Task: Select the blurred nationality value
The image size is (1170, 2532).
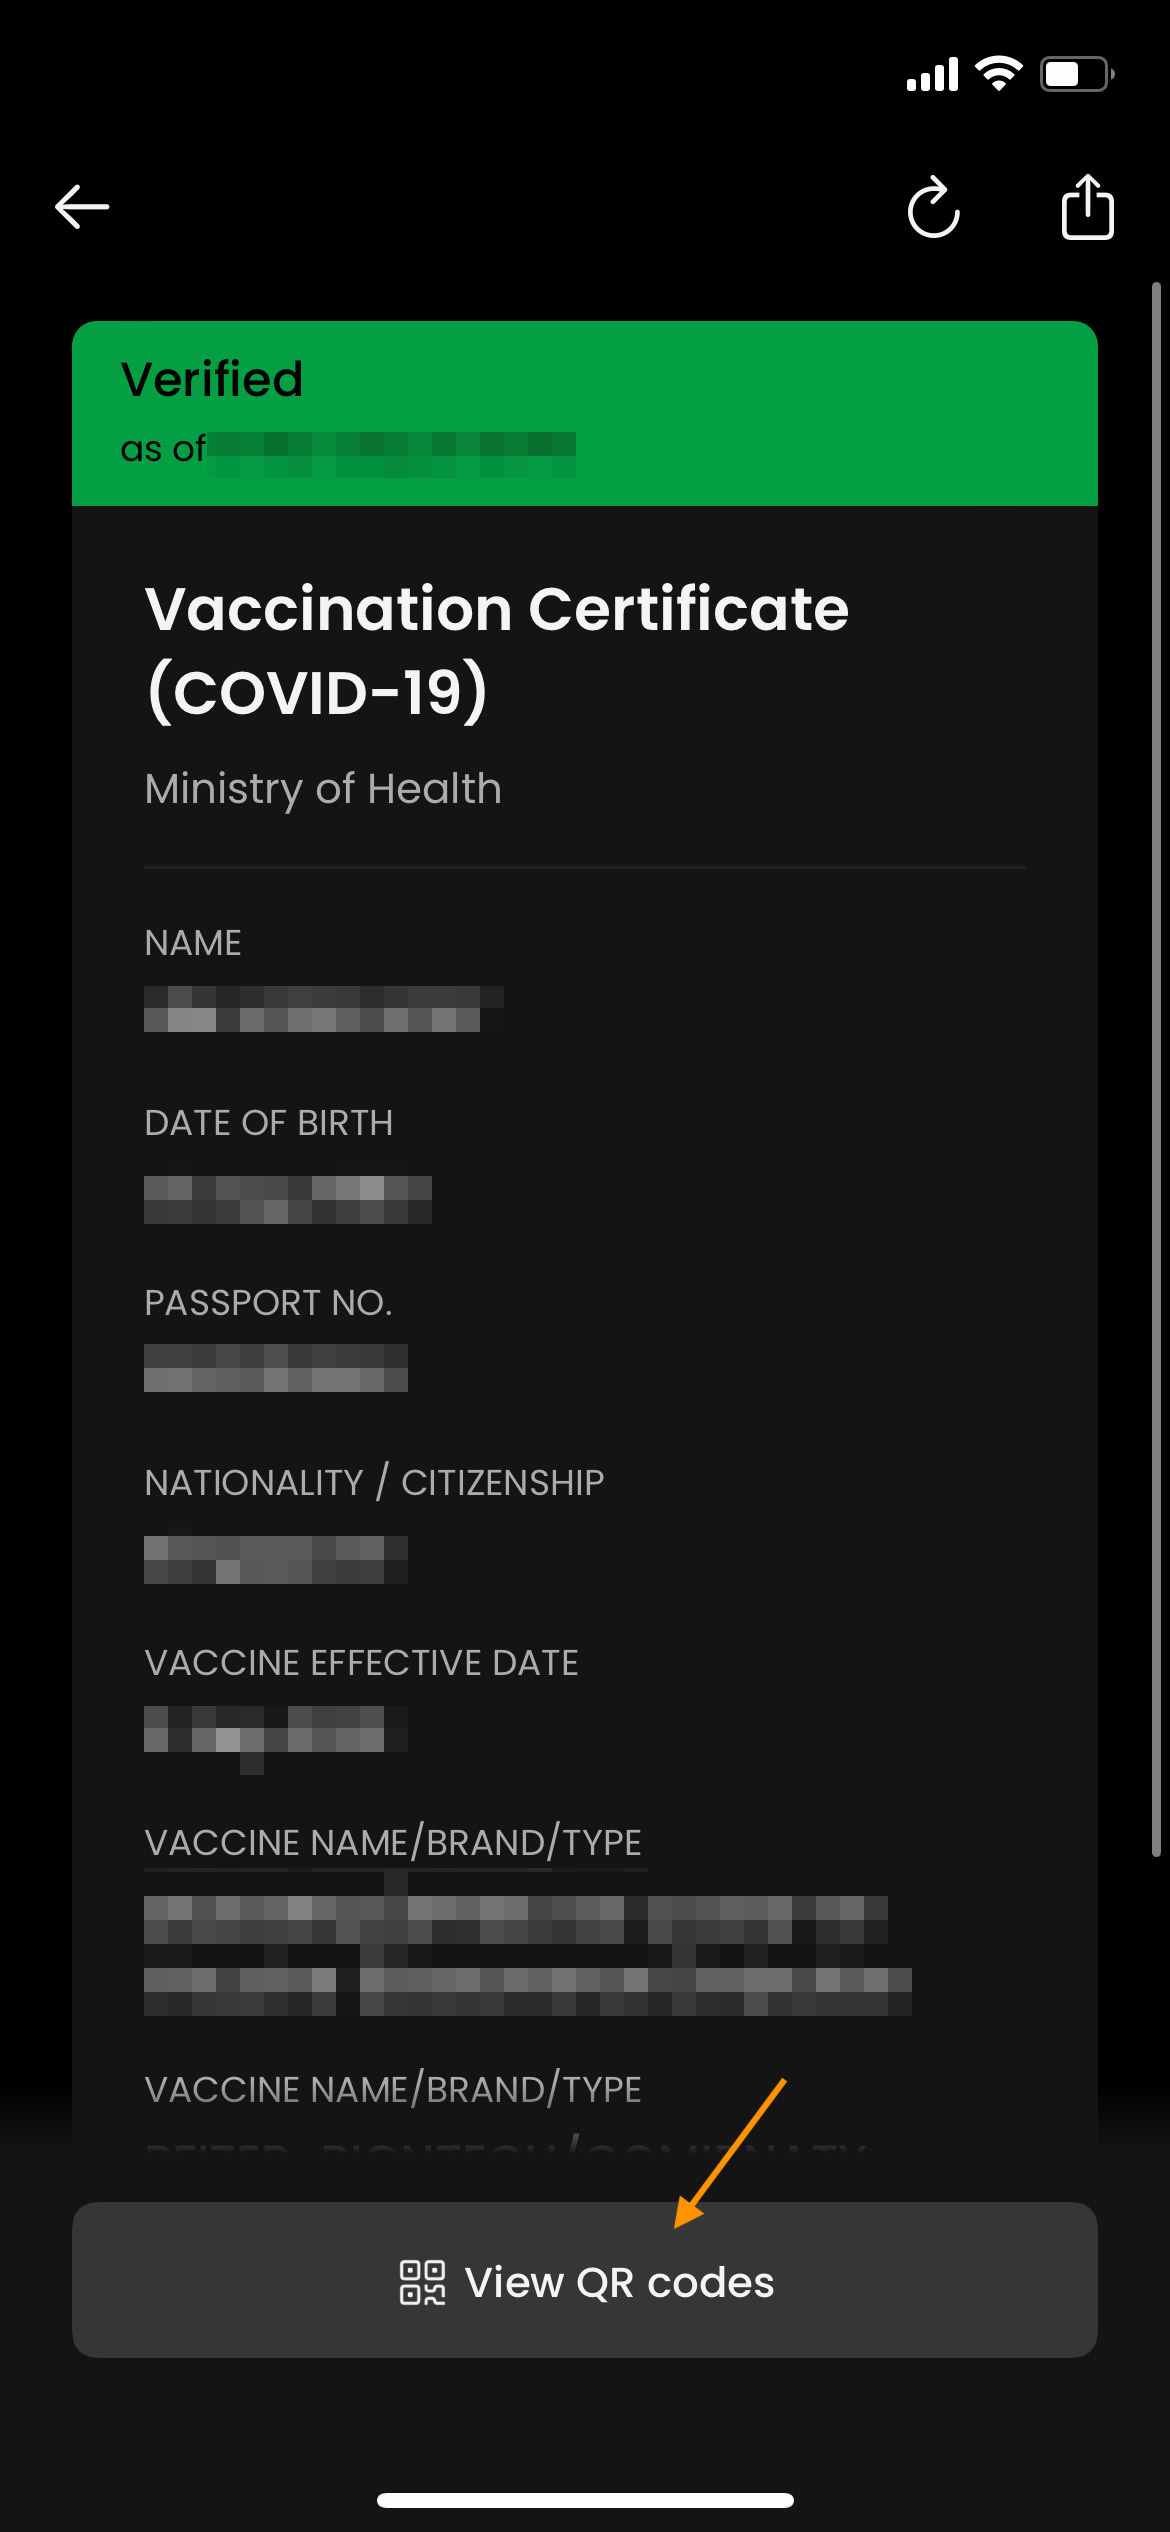Action: pos(276,1559)
